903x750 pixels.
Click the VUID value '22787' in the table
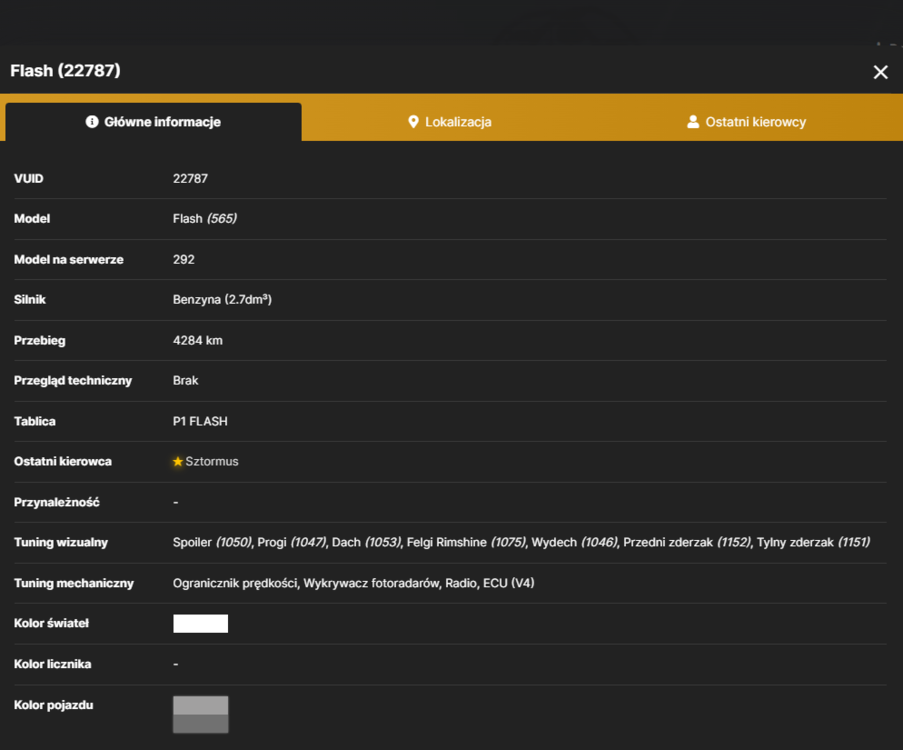[x=191, y=179]
